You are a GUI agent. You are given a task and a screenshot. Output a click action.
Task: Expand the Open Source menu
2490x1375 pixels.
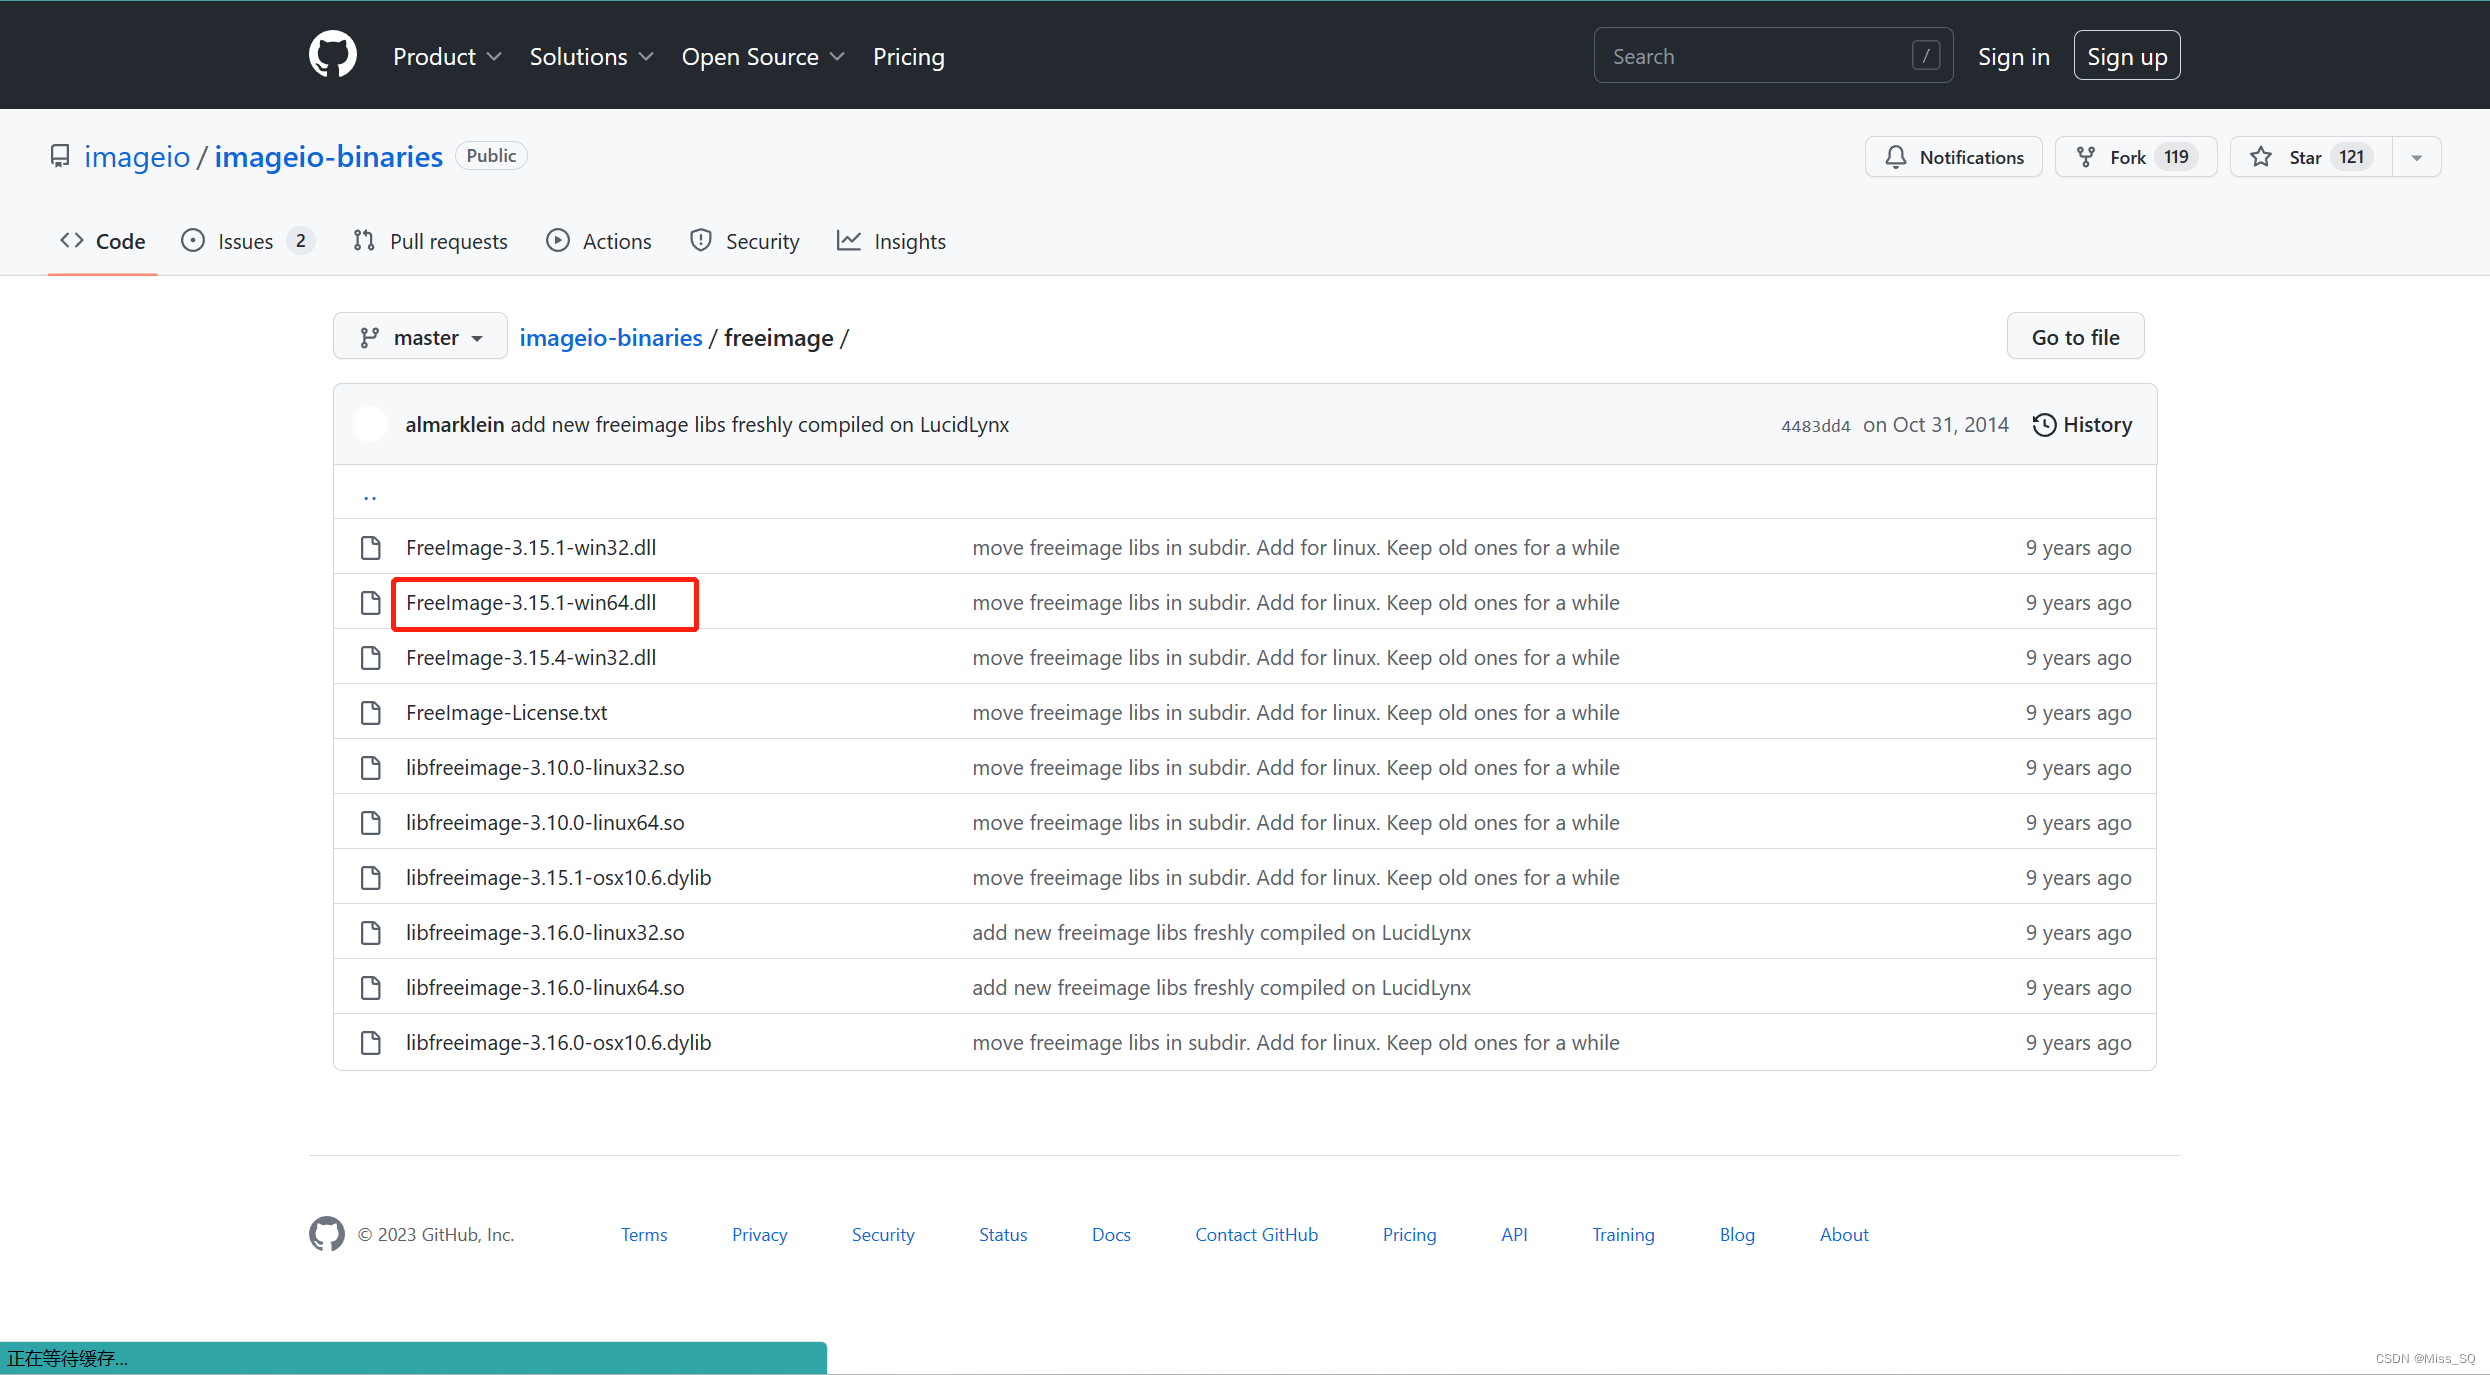(x=762, y=57)
